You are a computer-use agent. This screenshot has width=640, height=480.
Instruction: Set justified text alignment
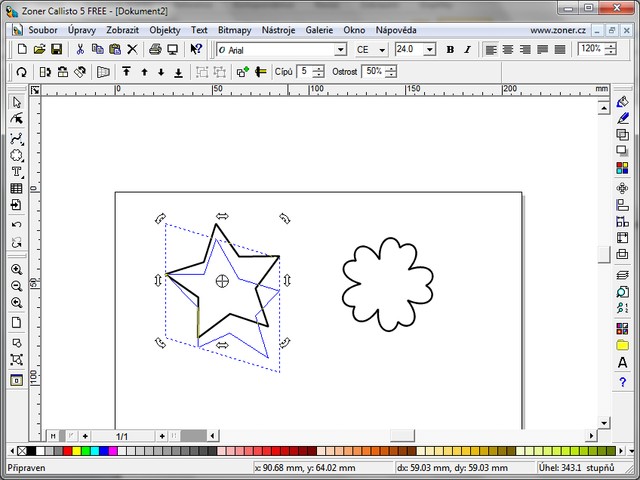click(x=542, y=49)
